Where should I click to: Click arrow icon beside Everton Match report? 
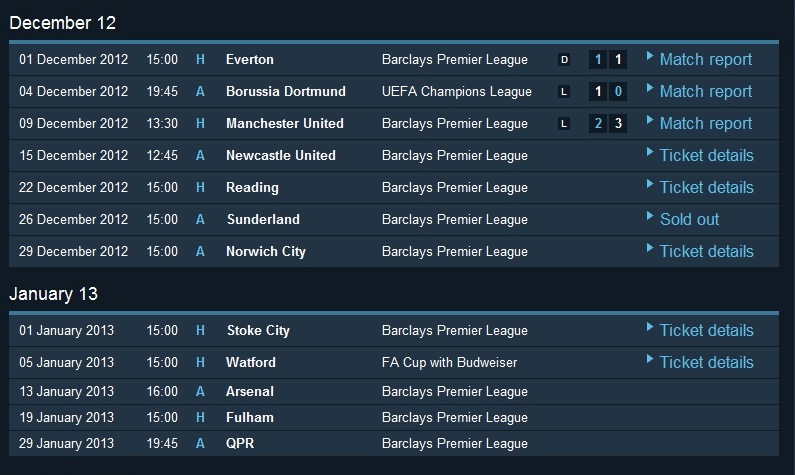649,56
